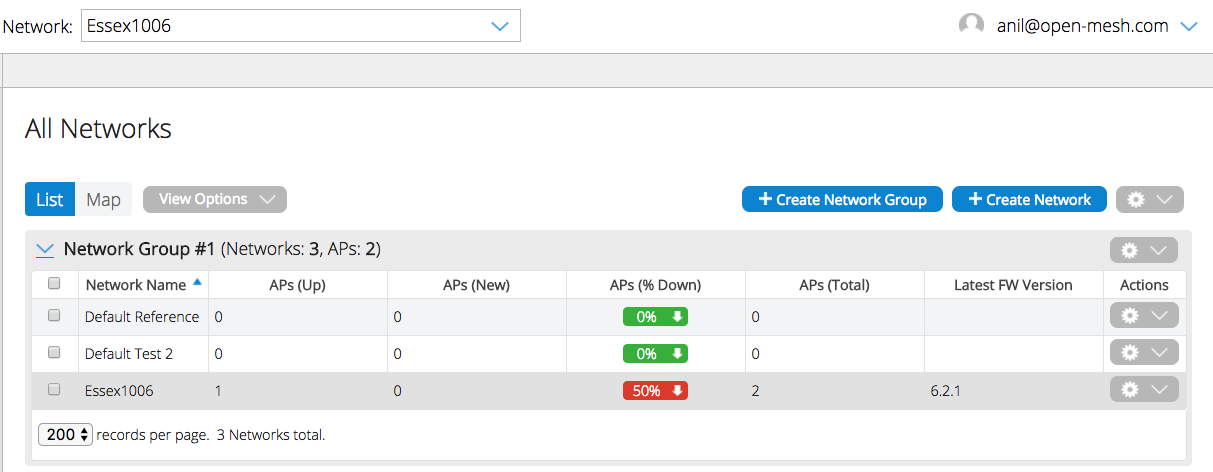Sort by the APs (New) column
Image resolution: width=1213 pixels, height=472 pixels.
(x=476, y=285)
